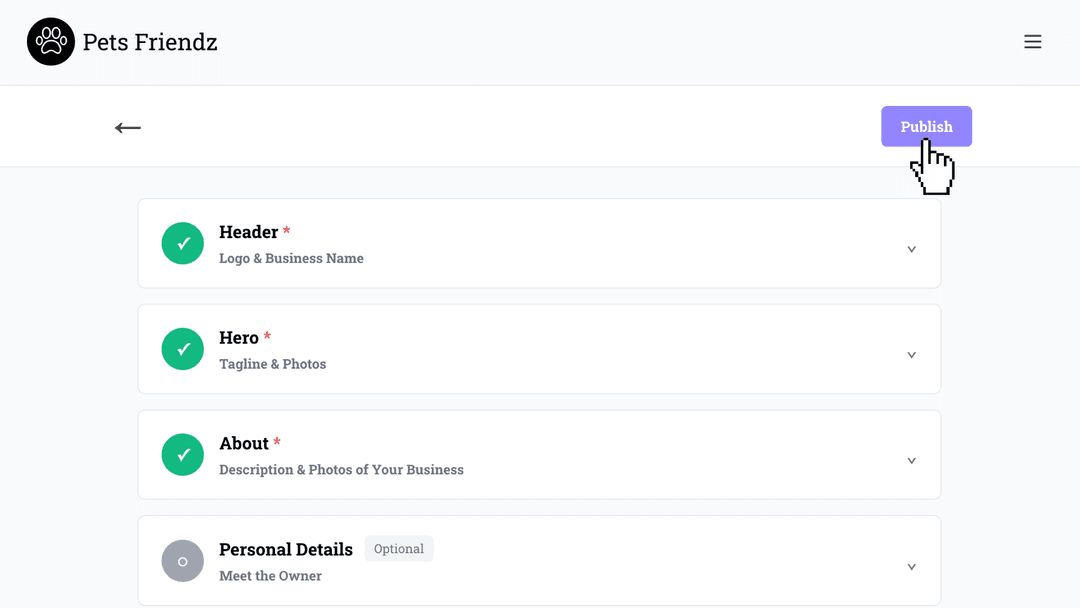The width and height of the screenshot is (1080, 608).
Task: Select the Hero section title
Action: [x=239, y=338]
